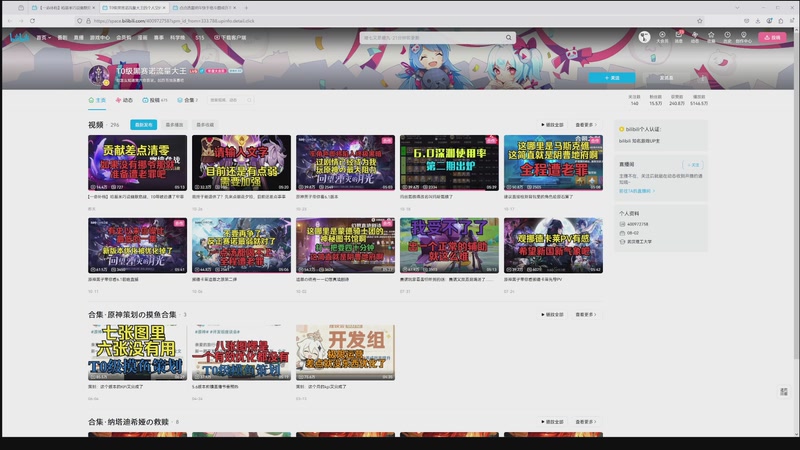Viewport: 800px width, 450px height.
Task: Click 查看更多 in the 纳塔迪希娅の救赎 section
Action: [586, 421]
